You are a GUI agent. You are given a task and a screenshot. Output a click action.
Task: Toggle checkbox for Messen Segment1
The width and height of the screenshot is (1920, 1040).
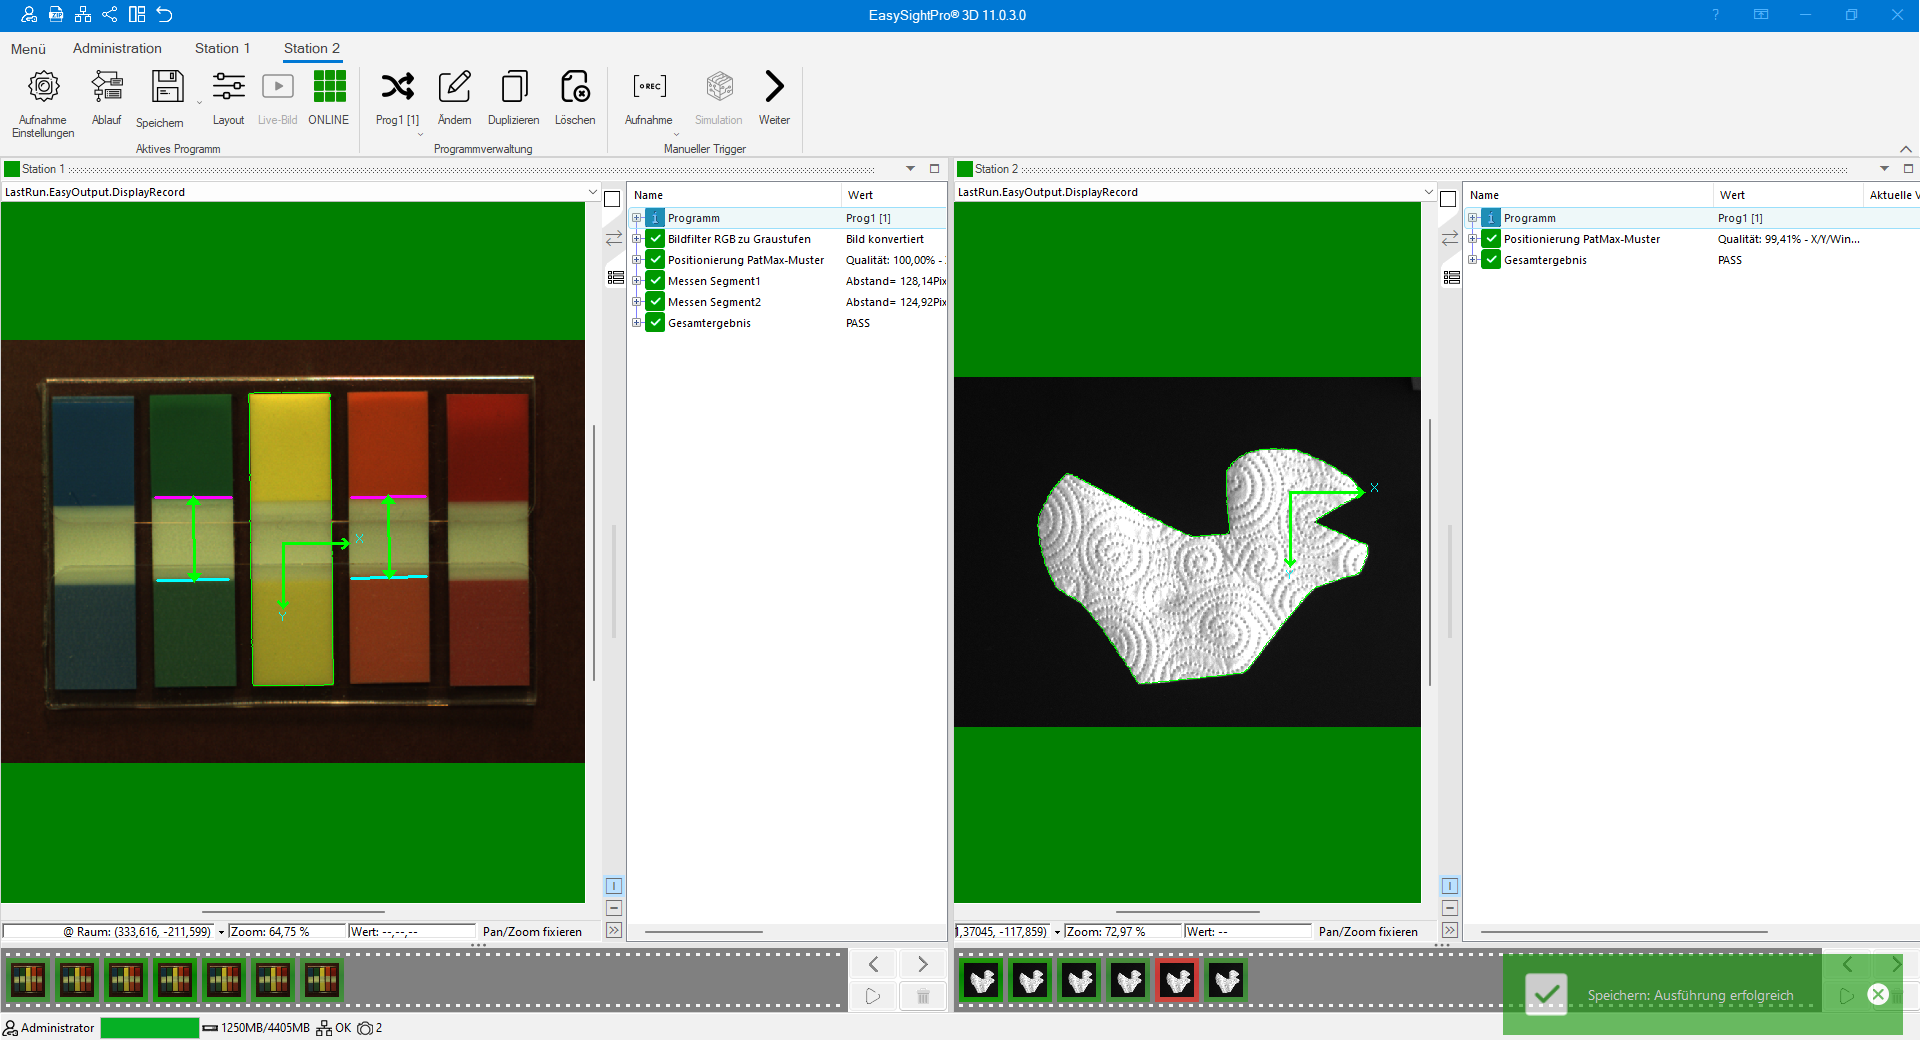656,281
